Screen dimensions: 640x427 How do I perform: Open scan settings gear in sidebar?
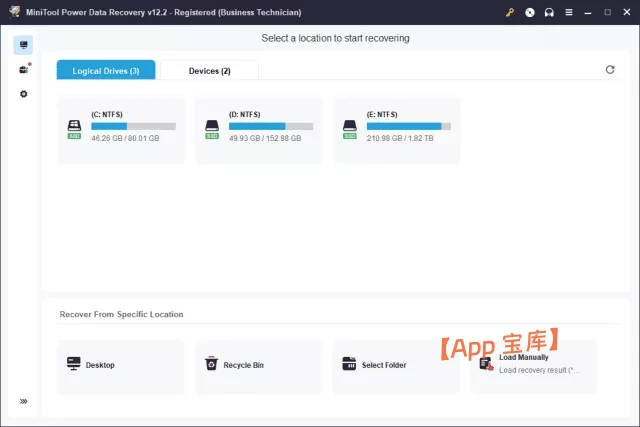click(23, 94)
